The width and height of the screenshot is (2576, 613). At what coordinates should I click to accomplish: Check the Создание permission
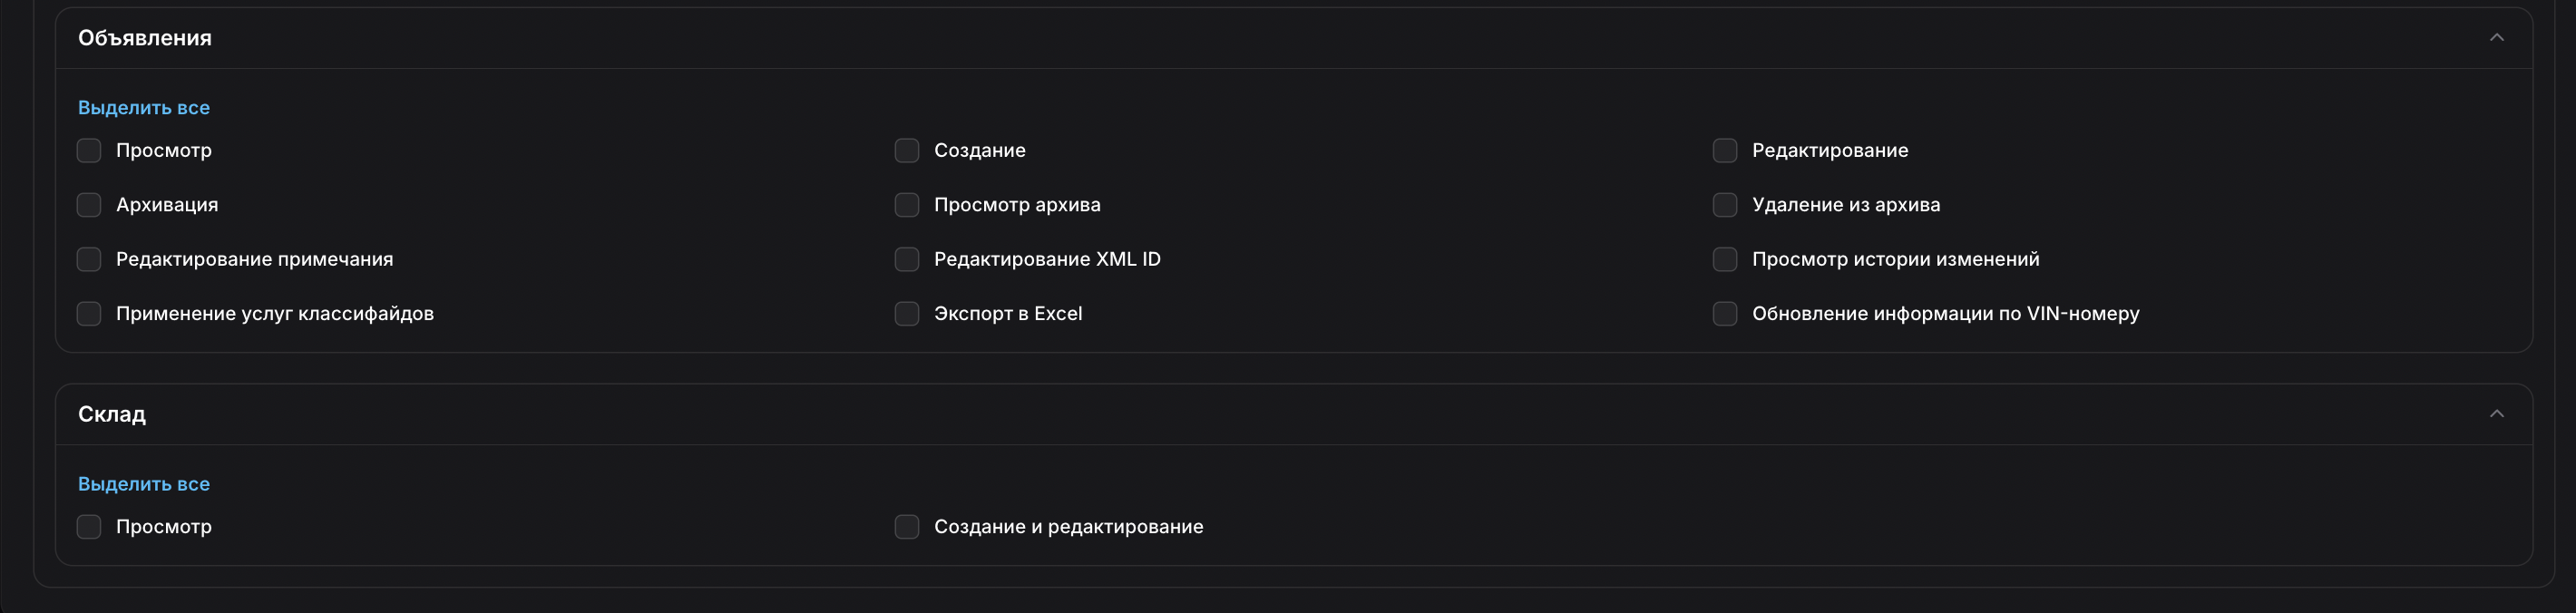tap(907, 151)
